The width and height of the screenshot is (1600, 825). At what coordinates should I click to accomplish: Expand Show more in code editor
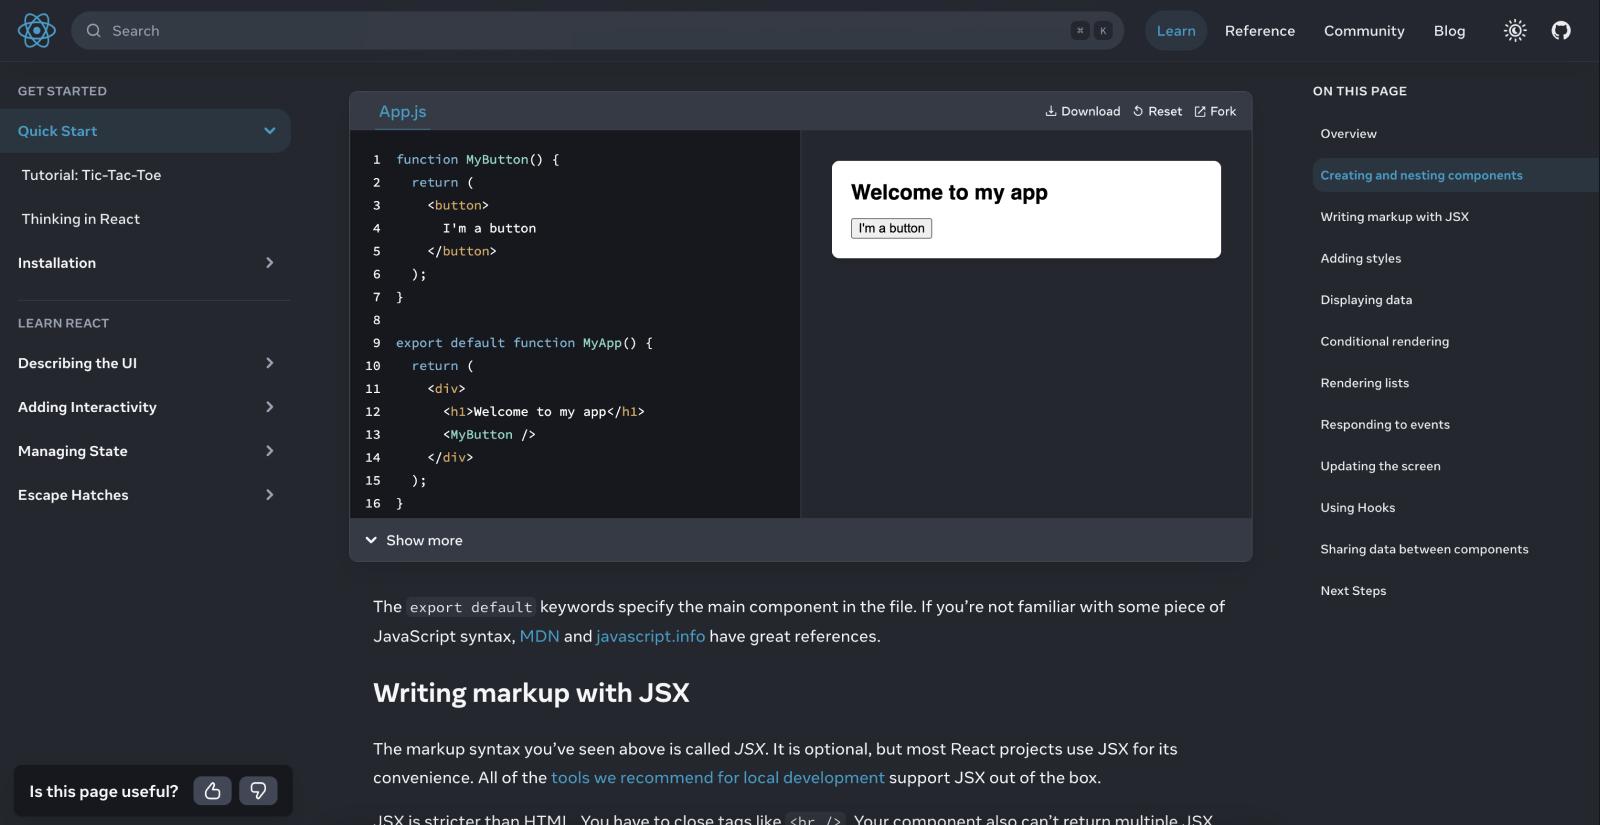click(414, 540)
